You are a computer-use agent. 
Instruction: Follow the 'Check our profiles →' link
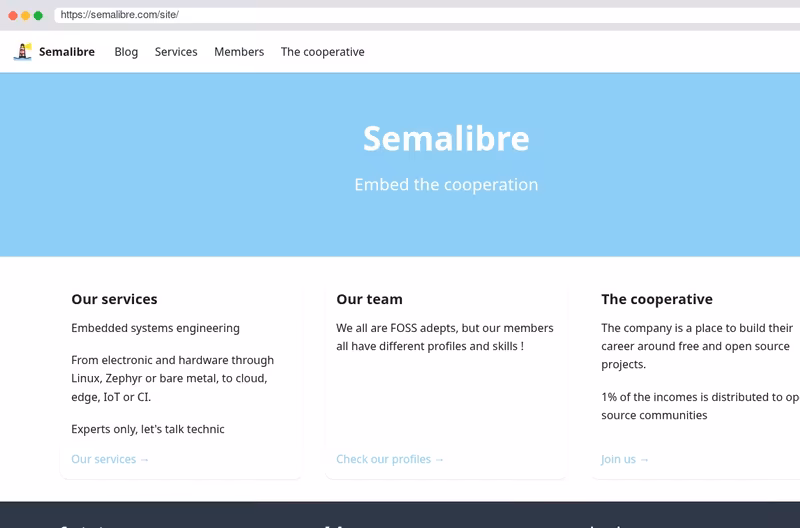pos(390,459)
